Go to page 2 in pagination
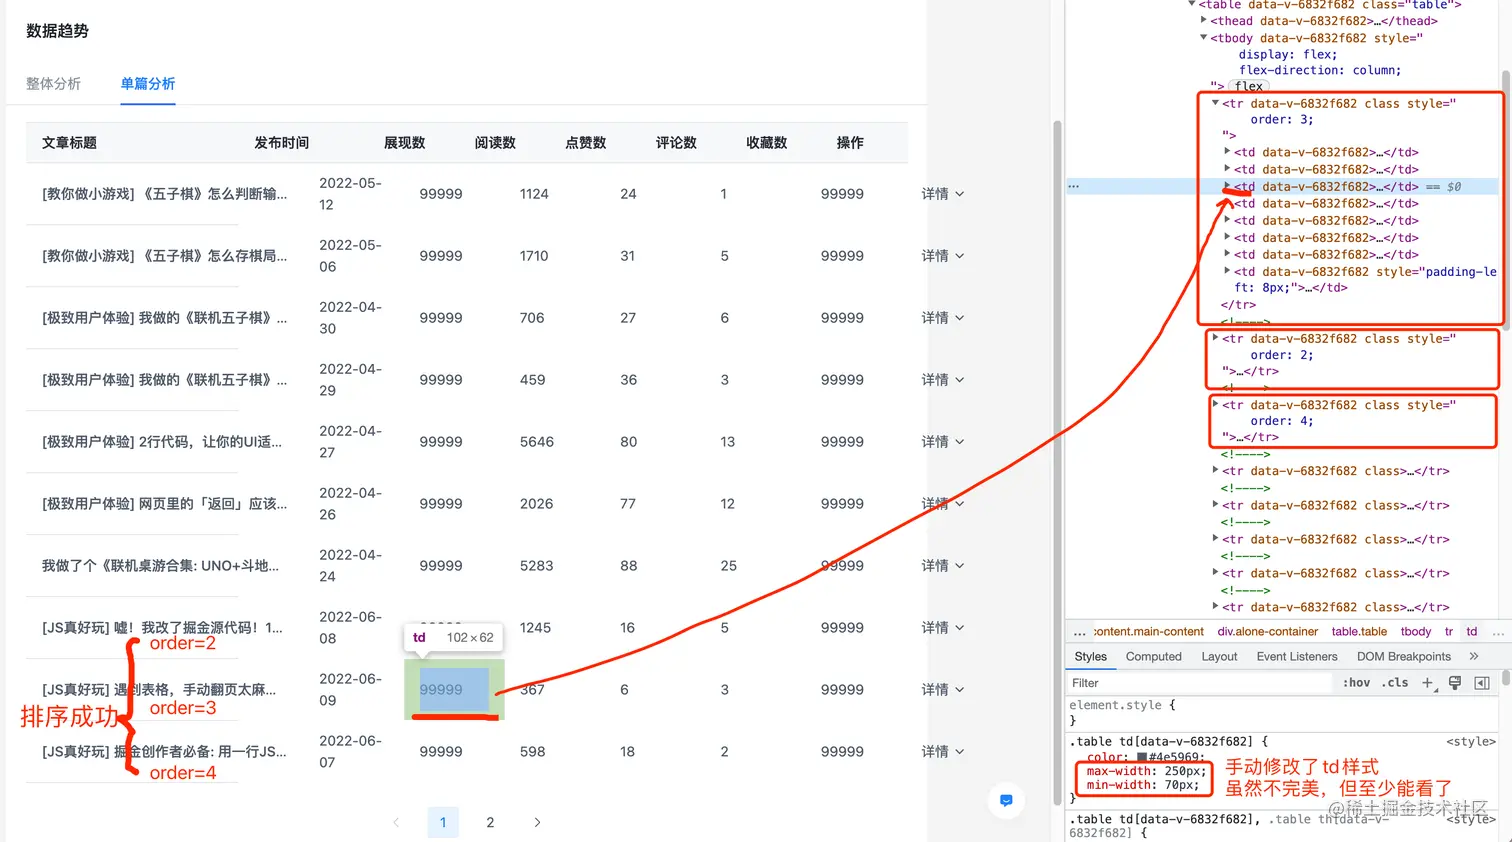The height and width of the screenshot is (842, 1512). (490, 822)
